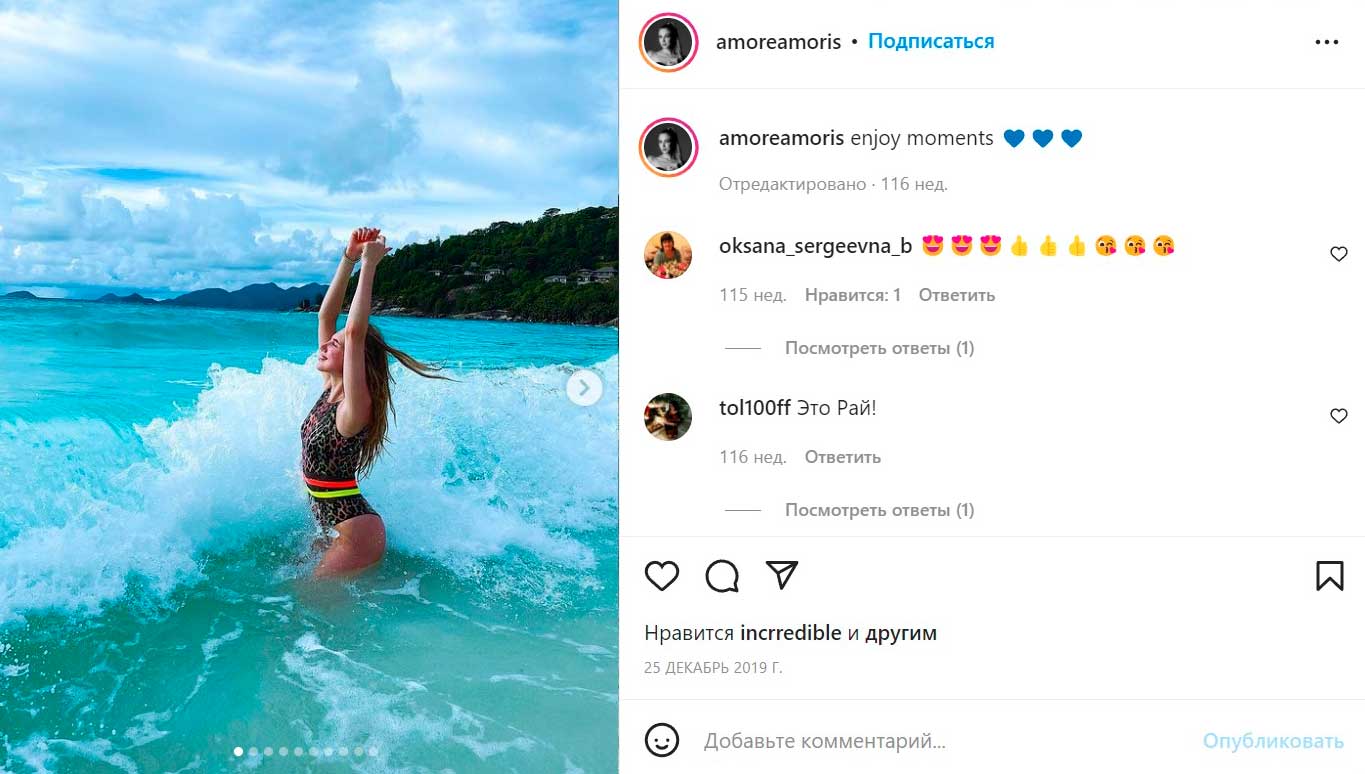Image resolution: width=1365 pixels, height=774 pixels.
Task: Like tol100ff's comment with the heart
Action: [1339, 416]
